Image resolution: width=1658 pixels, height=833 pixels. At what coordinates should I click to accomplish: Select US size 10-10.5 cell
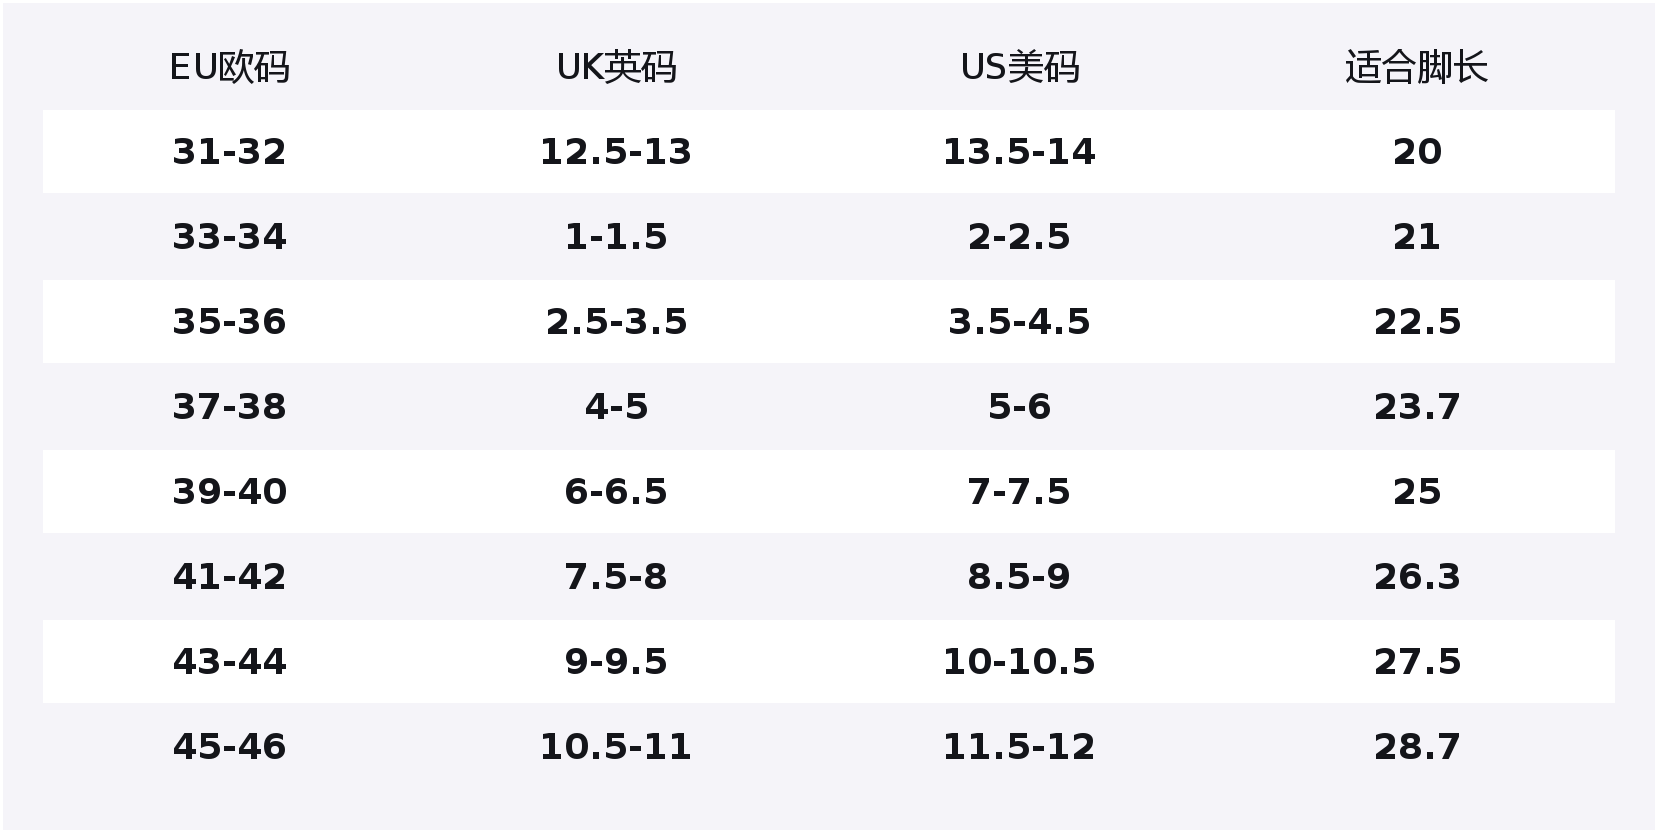(1019, 662)
